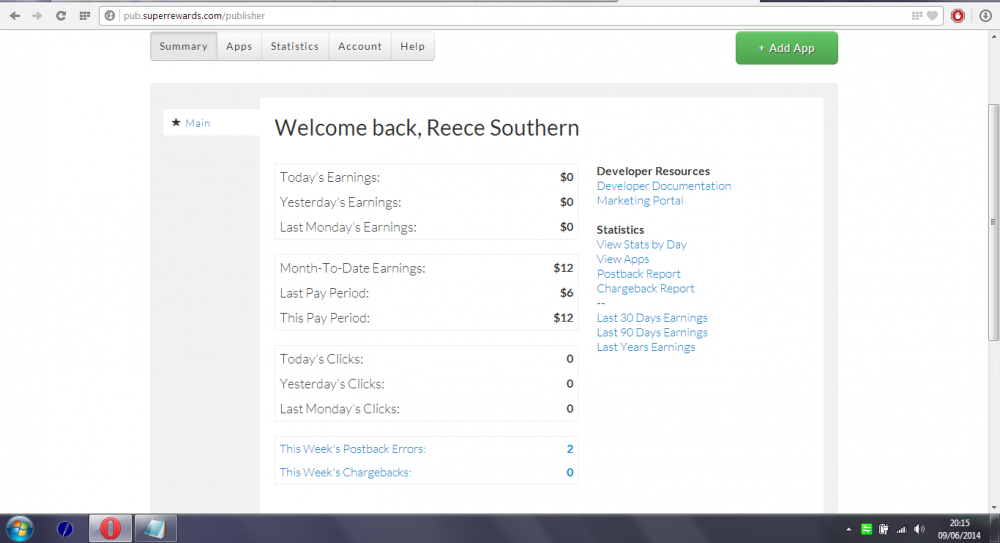Select Main in the left sidebar
The height and width of the screenshot is (543, 1000).
197,123
